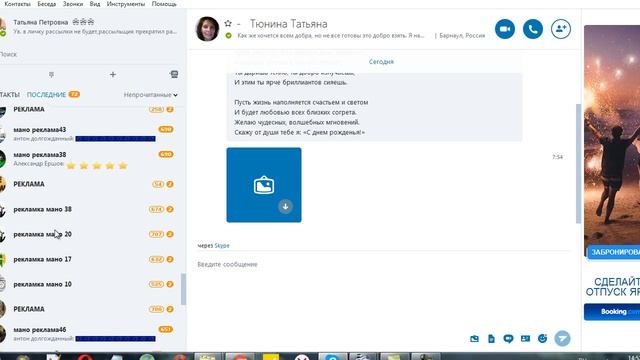
Task: Click the send file icon
Action: tap(491, 338)
